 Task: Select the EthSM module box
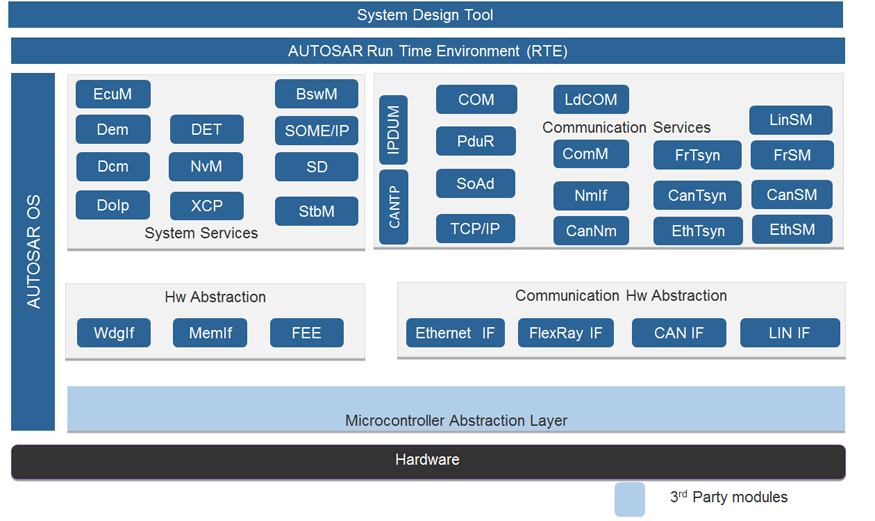[792, 230]
